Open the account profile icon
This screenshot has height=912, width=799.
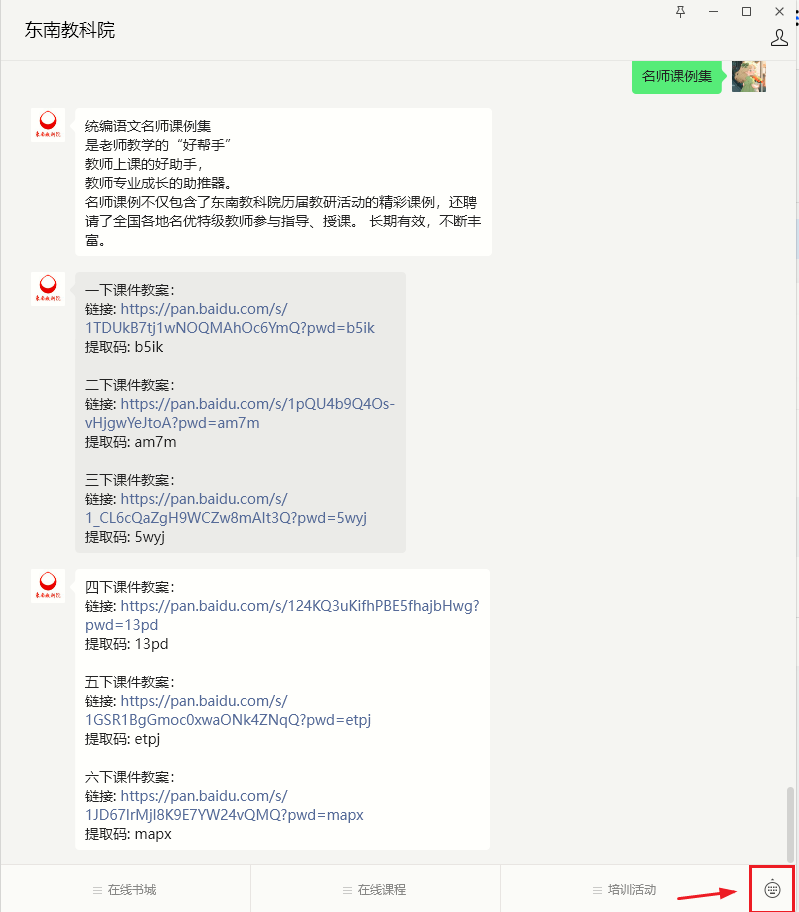(x=779, y=38)
